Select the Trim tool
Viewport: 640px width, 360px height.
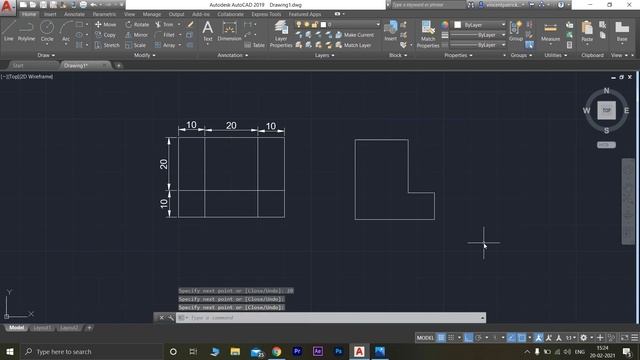pos(164,24)
